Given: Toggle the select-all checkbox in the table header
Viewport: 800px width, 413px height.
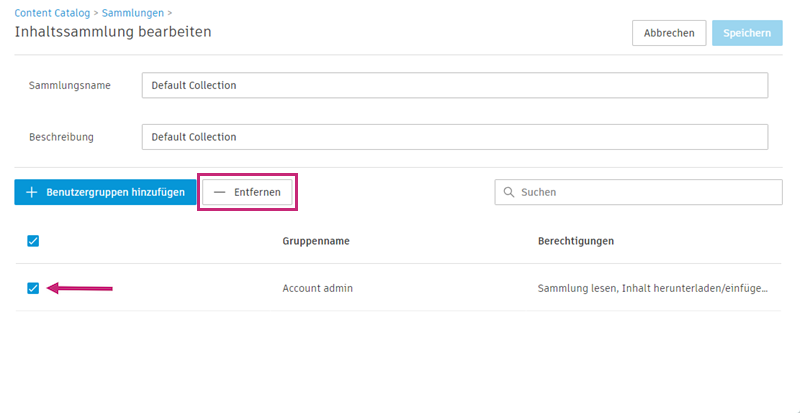Looking at the screenshot, I should click(33, 241).
